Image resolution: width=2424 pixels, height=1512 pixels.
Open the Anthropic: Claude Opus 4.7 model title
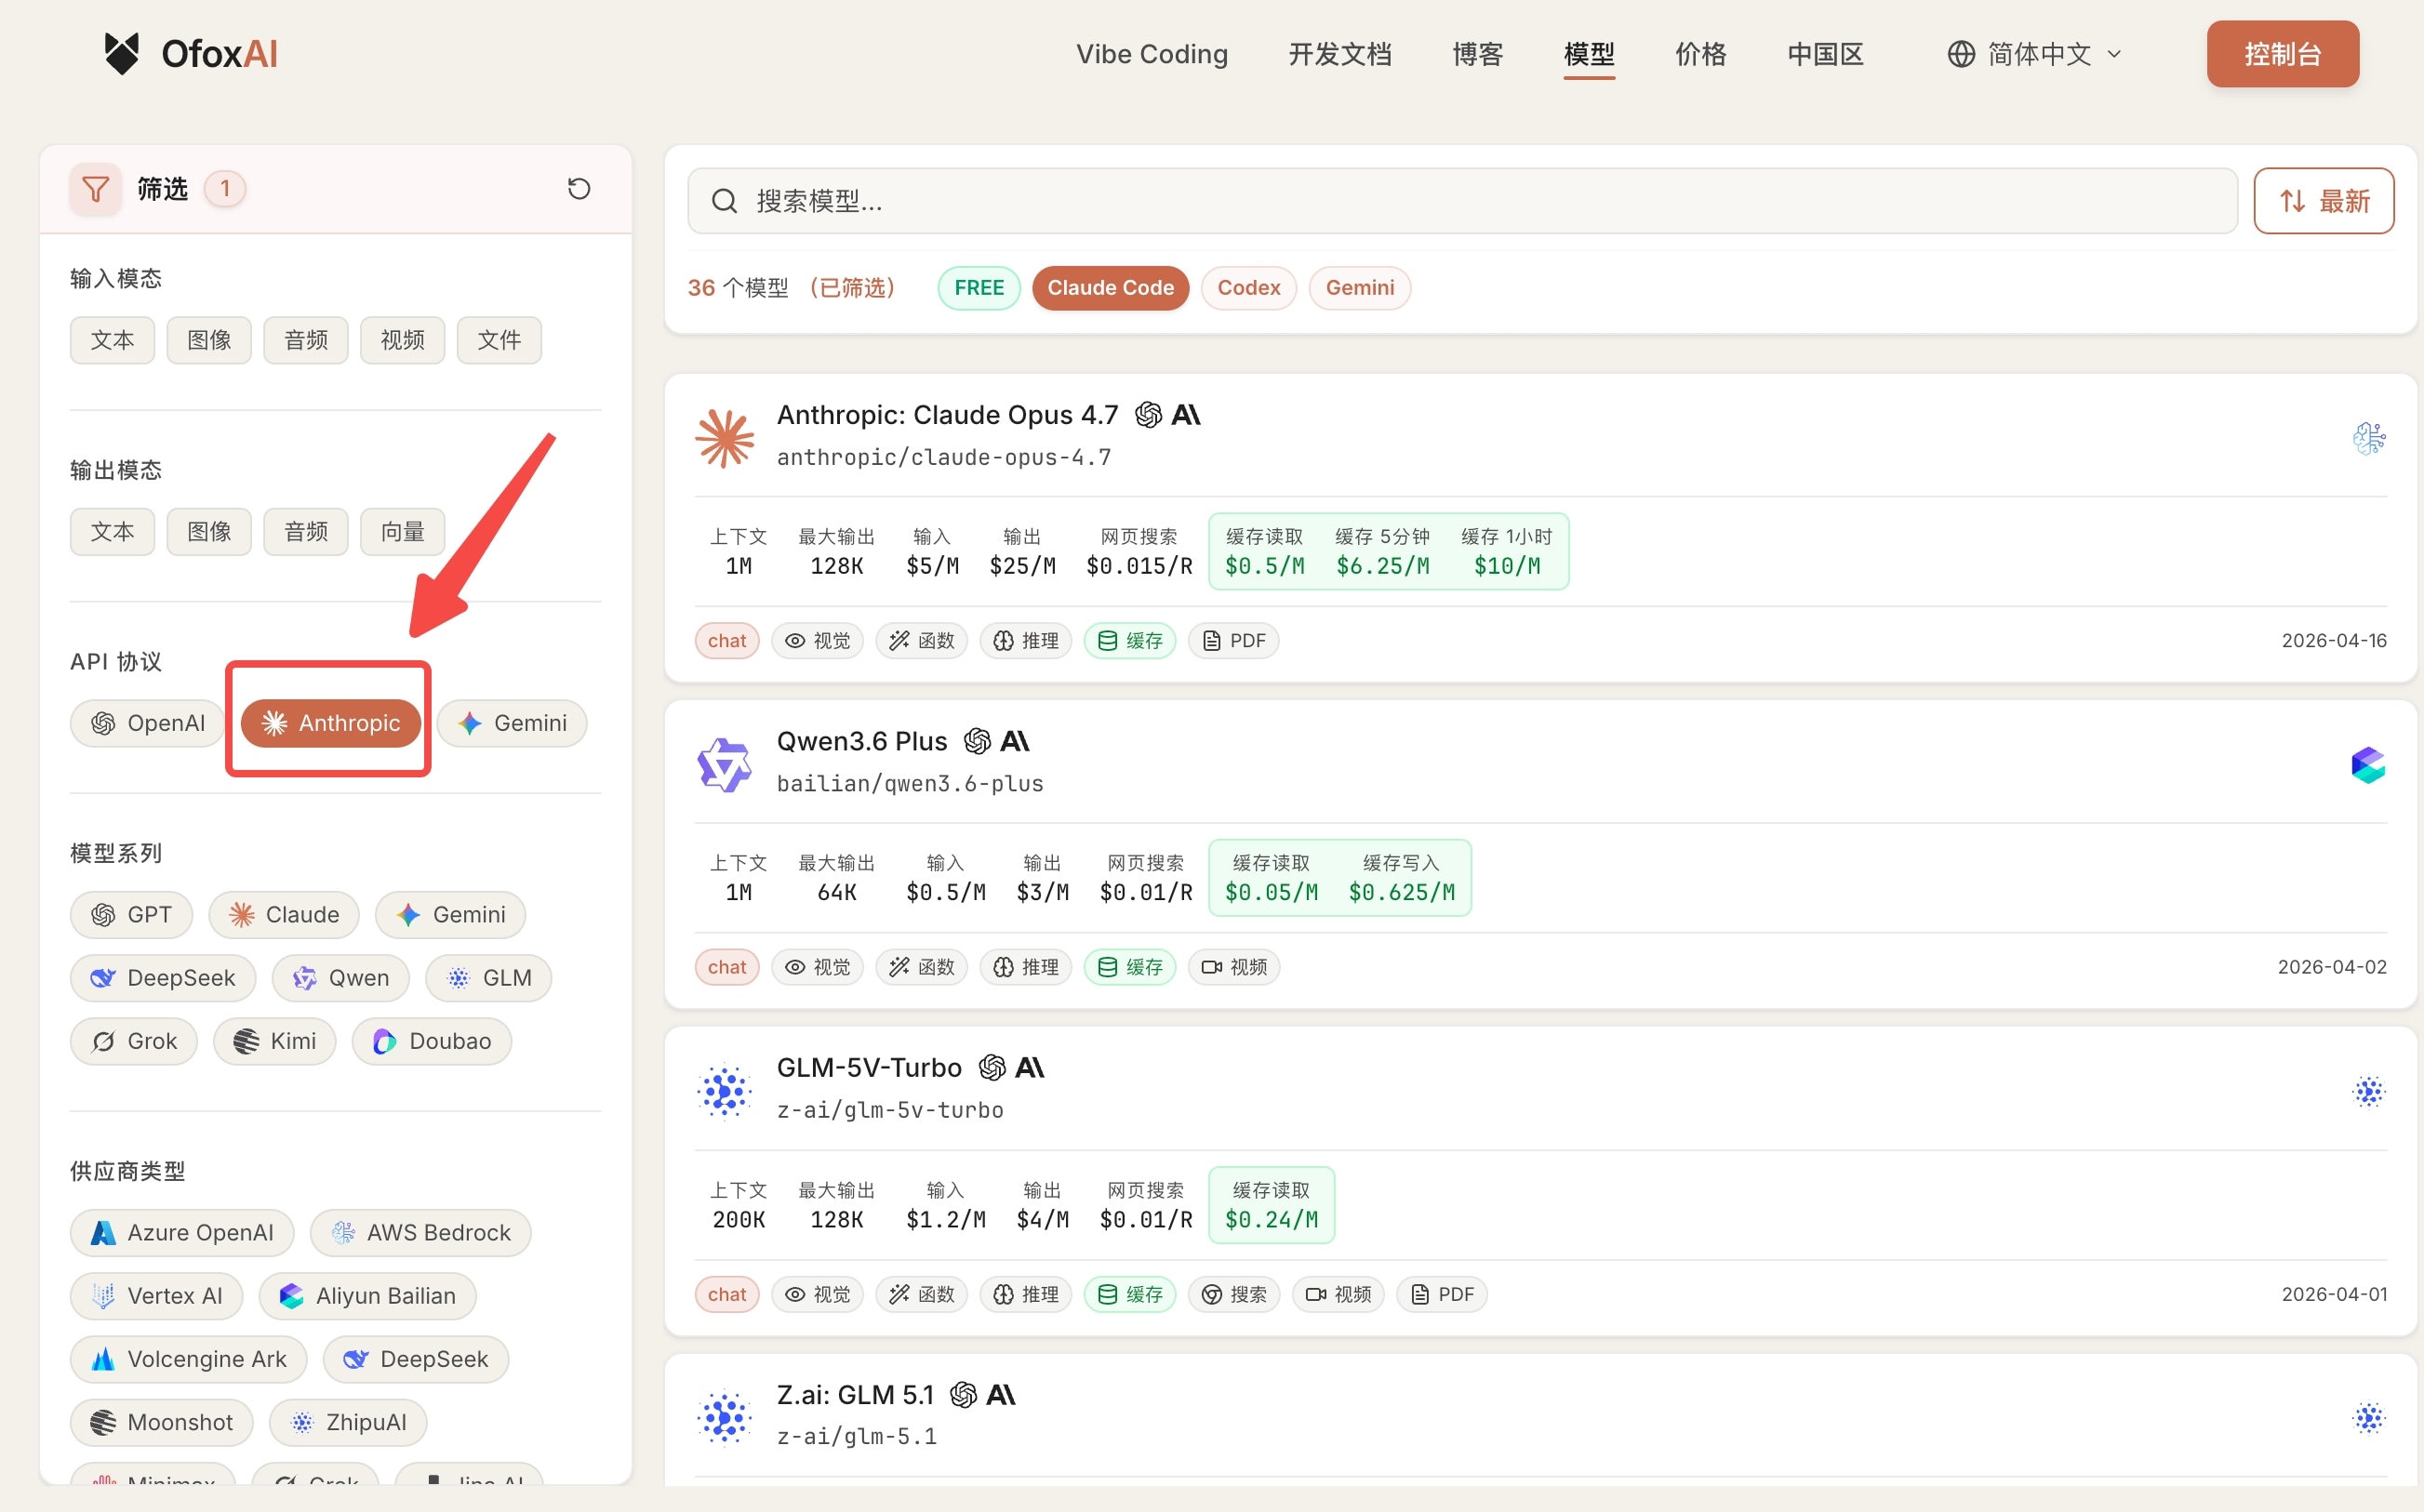click(947, 415)
